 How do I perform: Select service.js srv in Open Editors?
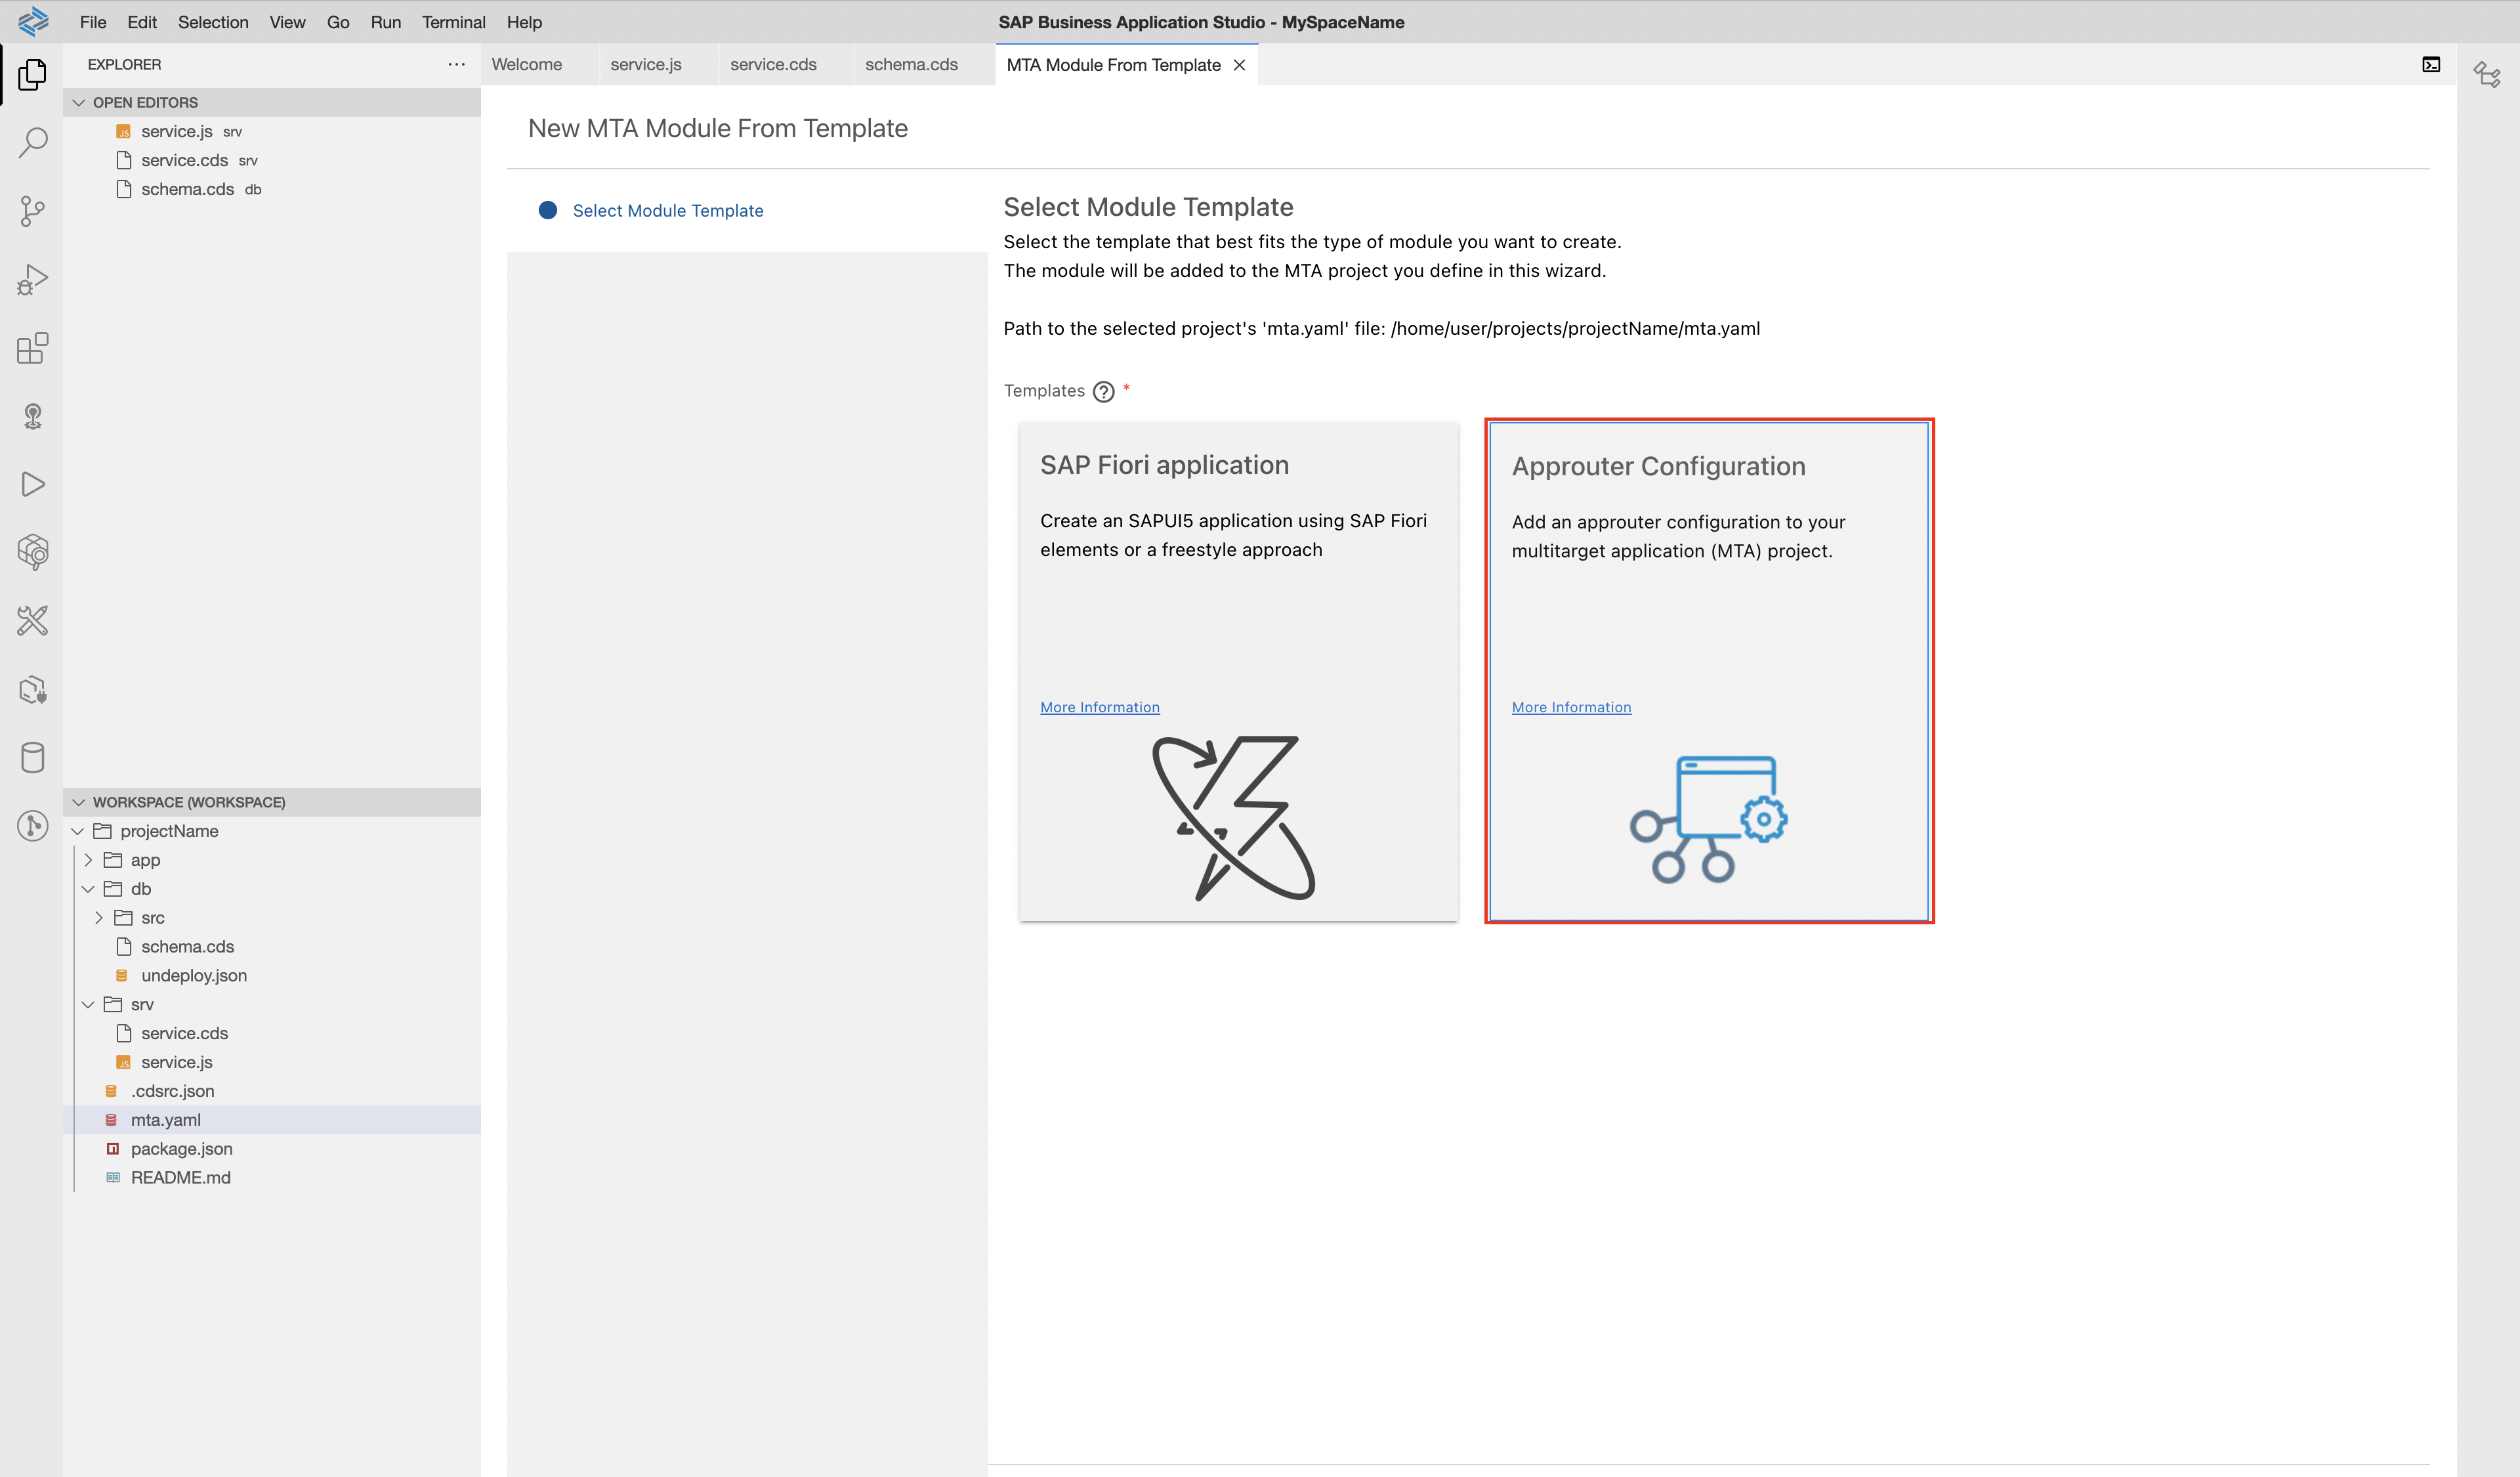(x=272, y=131)
